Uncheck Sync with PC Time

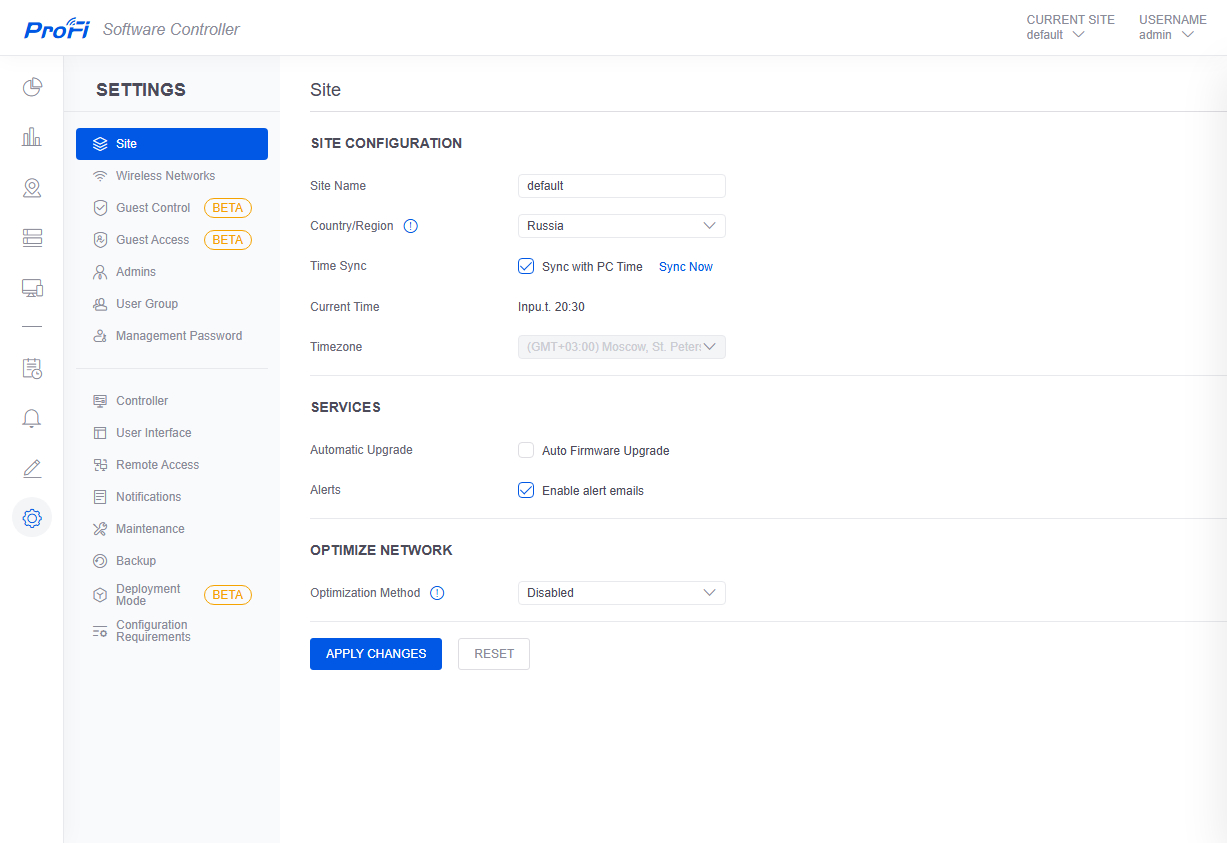tap(526, 266)
